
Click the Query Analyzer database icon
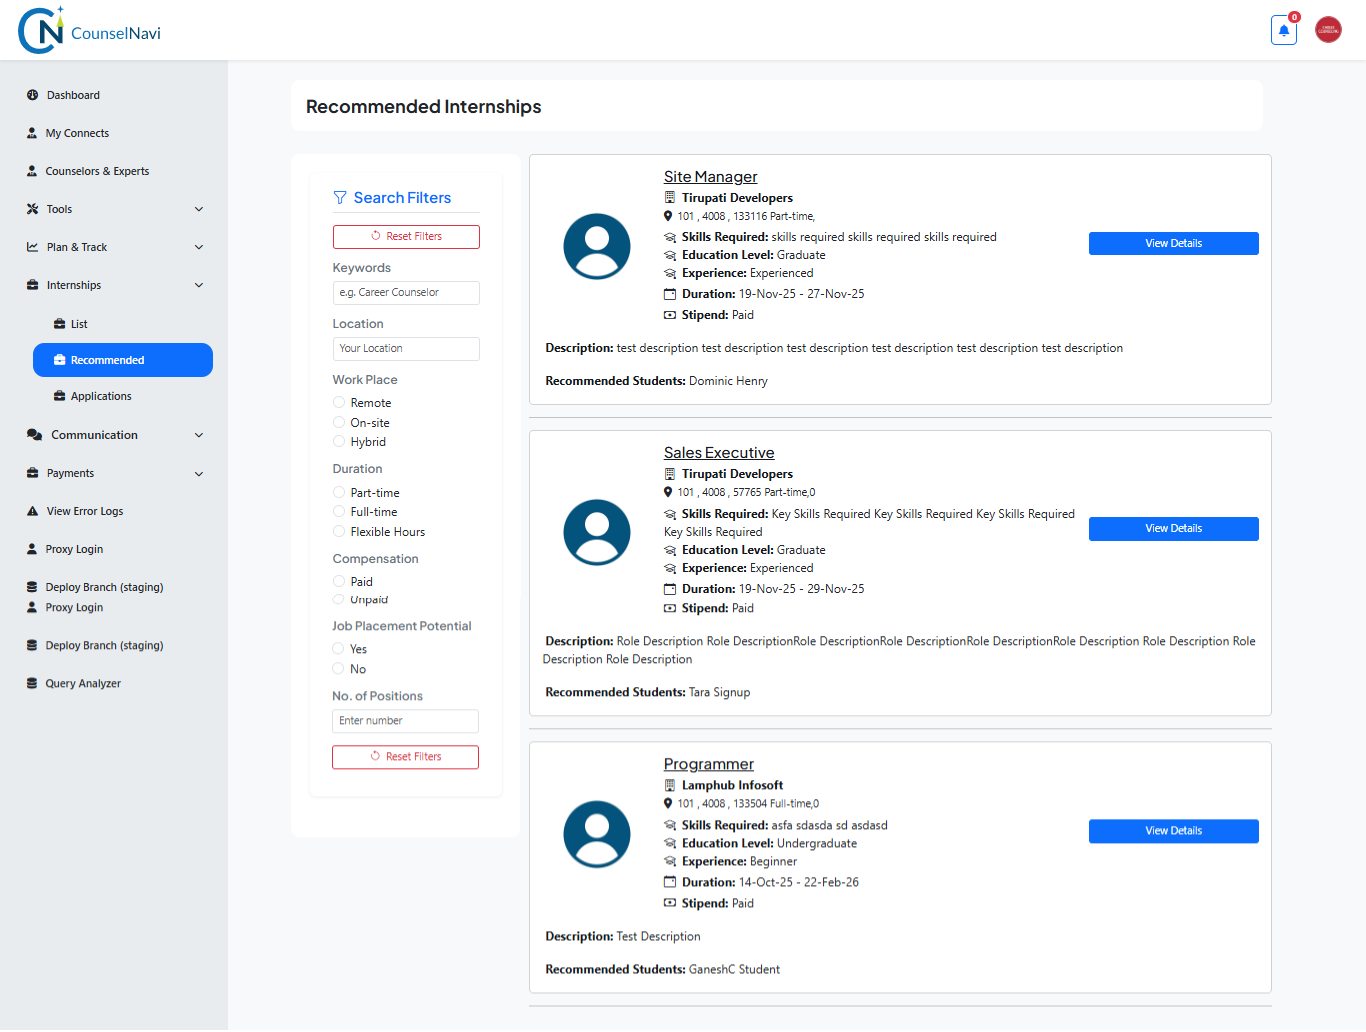pyautogui.click(x=33, y=683)
